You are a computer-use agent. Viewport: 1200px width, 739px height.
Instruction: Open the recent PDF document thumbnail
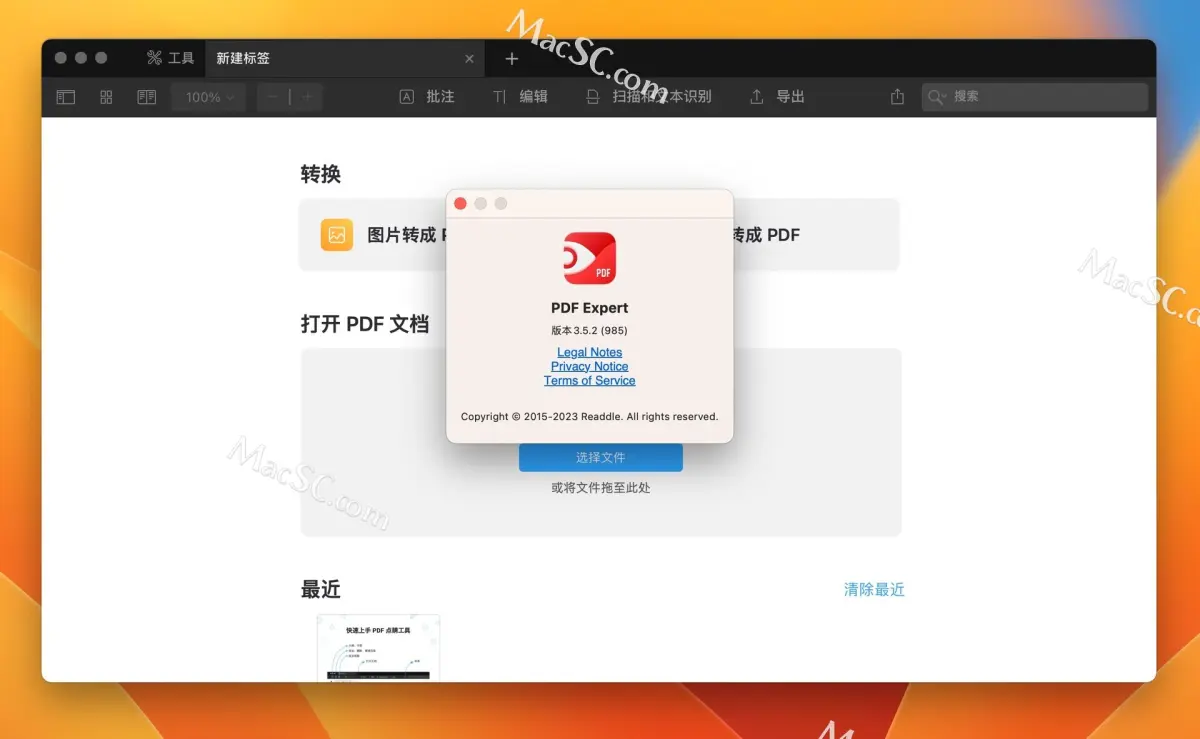pyautogui.click(x=378, y=648)
